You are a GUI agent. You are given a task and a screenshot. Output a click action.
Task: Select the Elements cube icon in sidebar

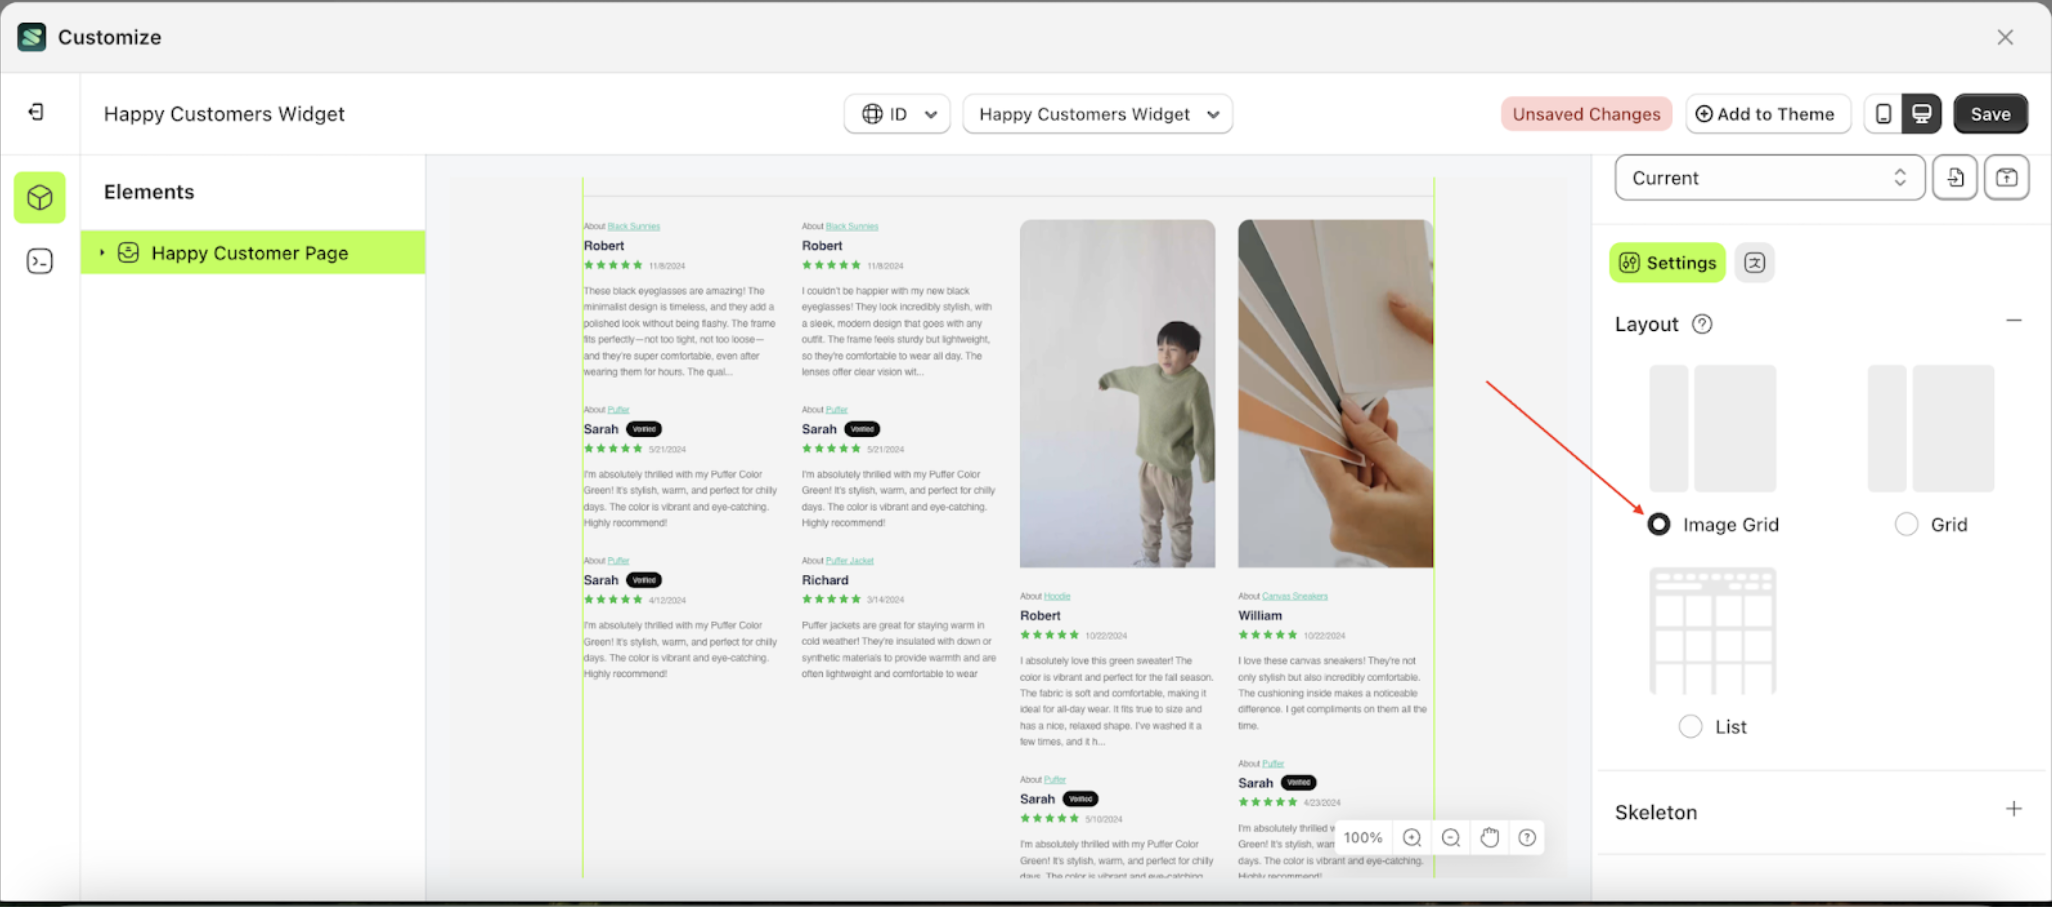(39, 197)
